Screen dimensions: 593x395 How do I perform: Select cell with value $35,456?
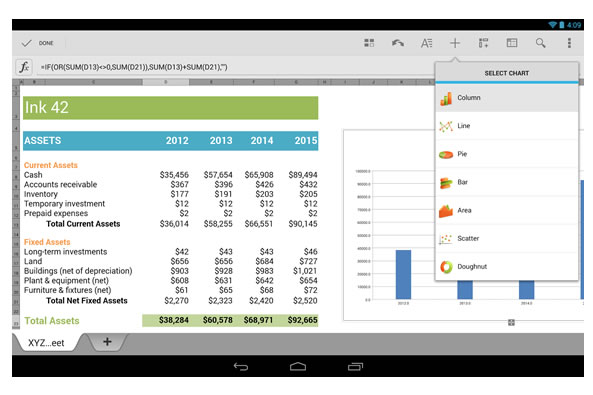pos(174,175)
